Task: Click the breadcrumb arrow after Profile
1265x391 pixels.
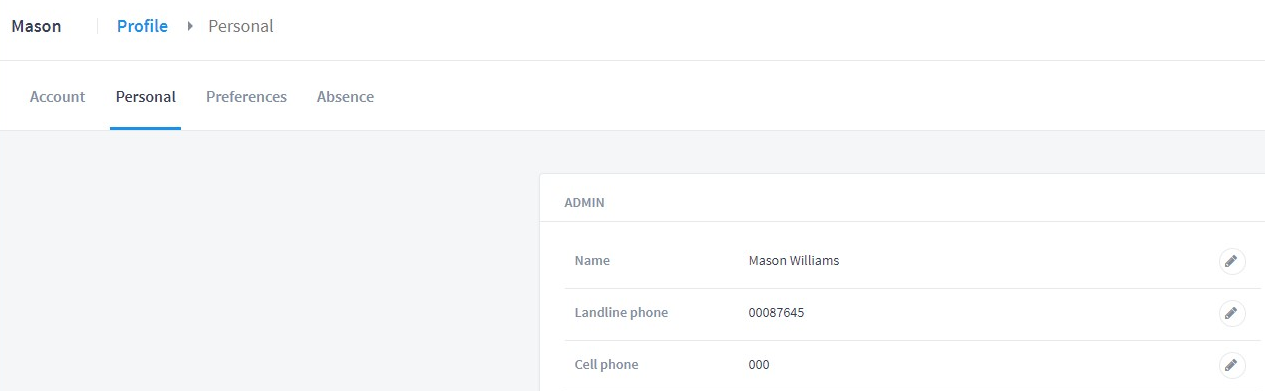Action: [x=189, y=26]
